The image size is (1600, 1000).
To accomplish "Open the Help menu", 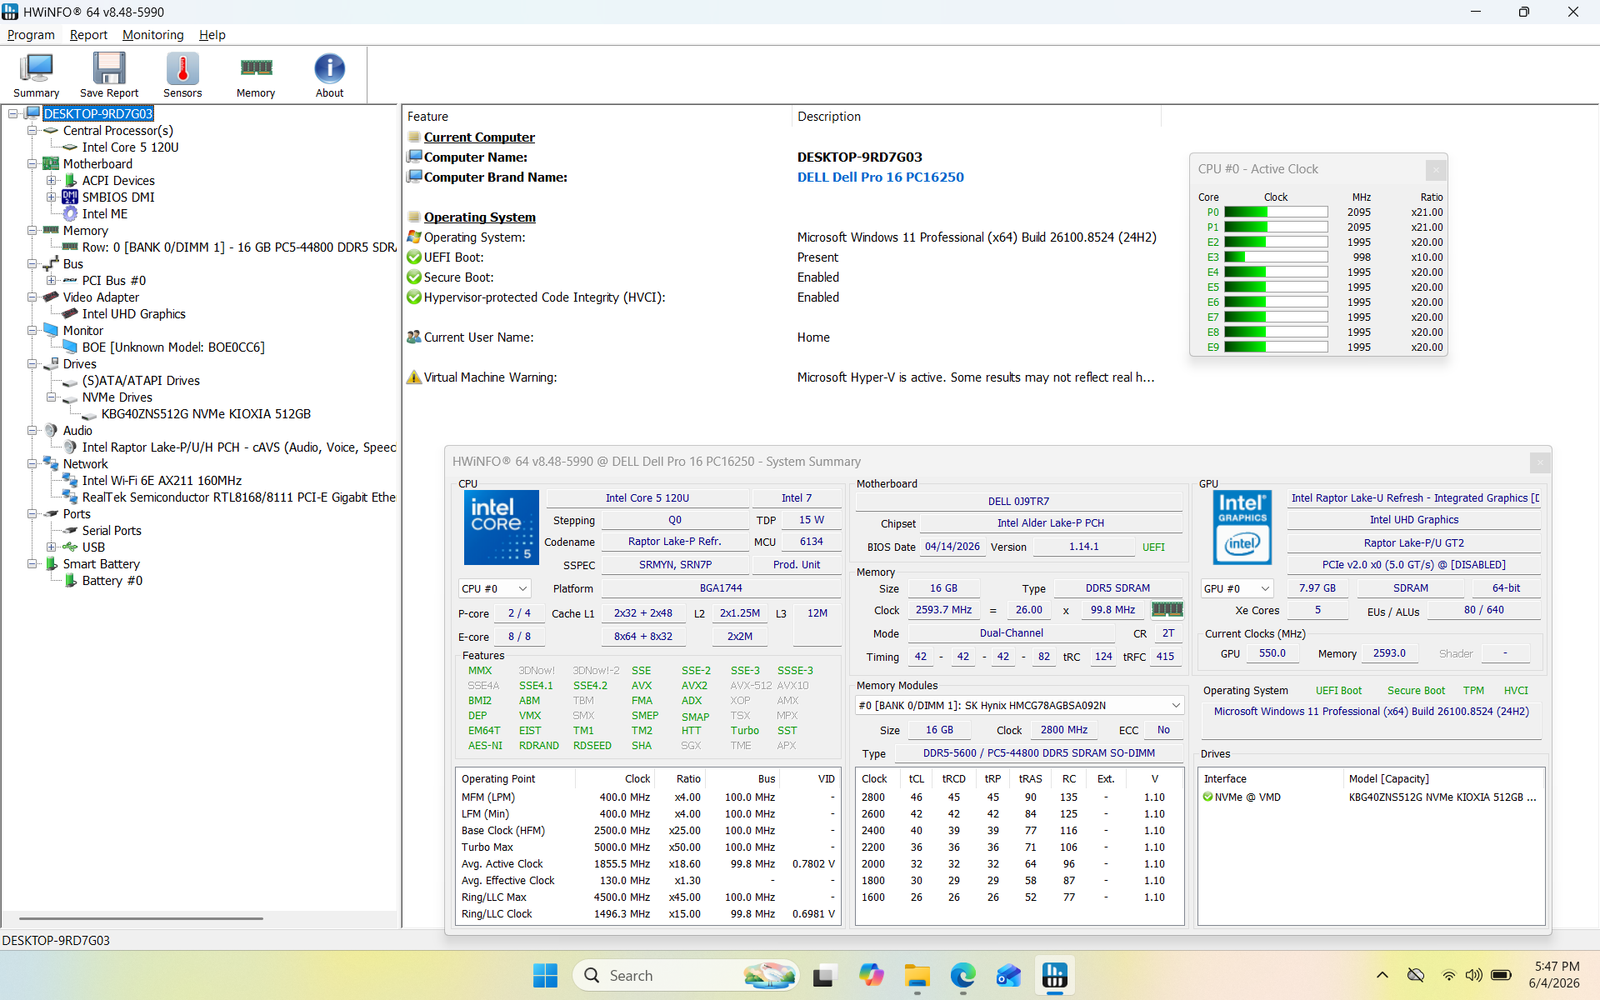I will tap(212, 35).
